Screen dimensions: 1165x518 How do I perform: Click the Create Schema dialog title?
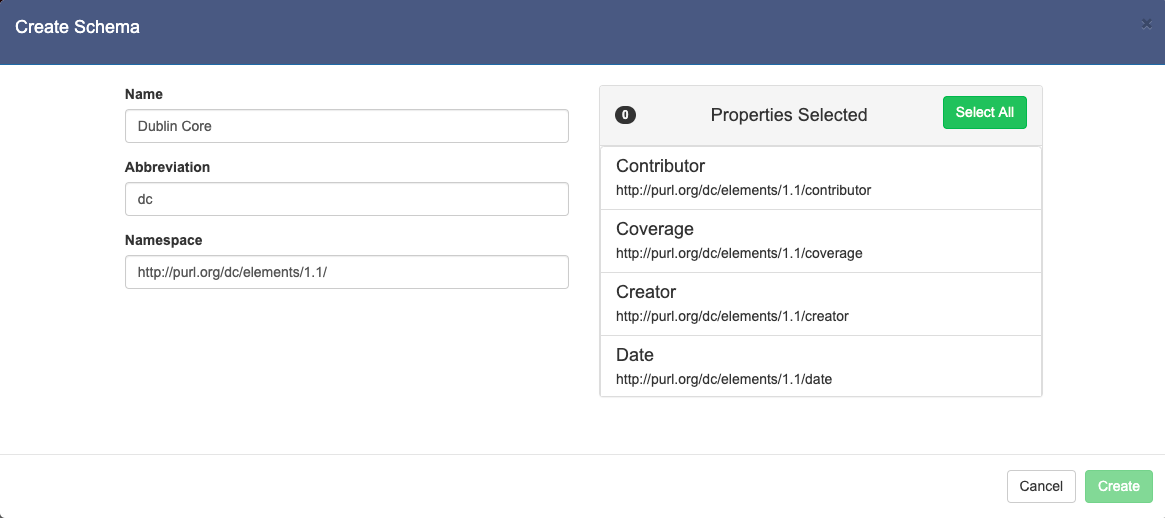coord(77,27)
